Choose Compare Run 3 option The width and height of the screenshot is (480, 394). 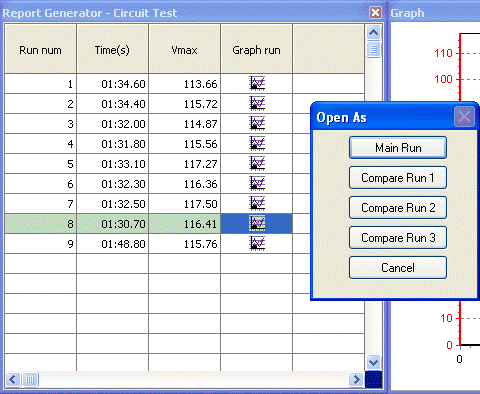tap(398, 238)
